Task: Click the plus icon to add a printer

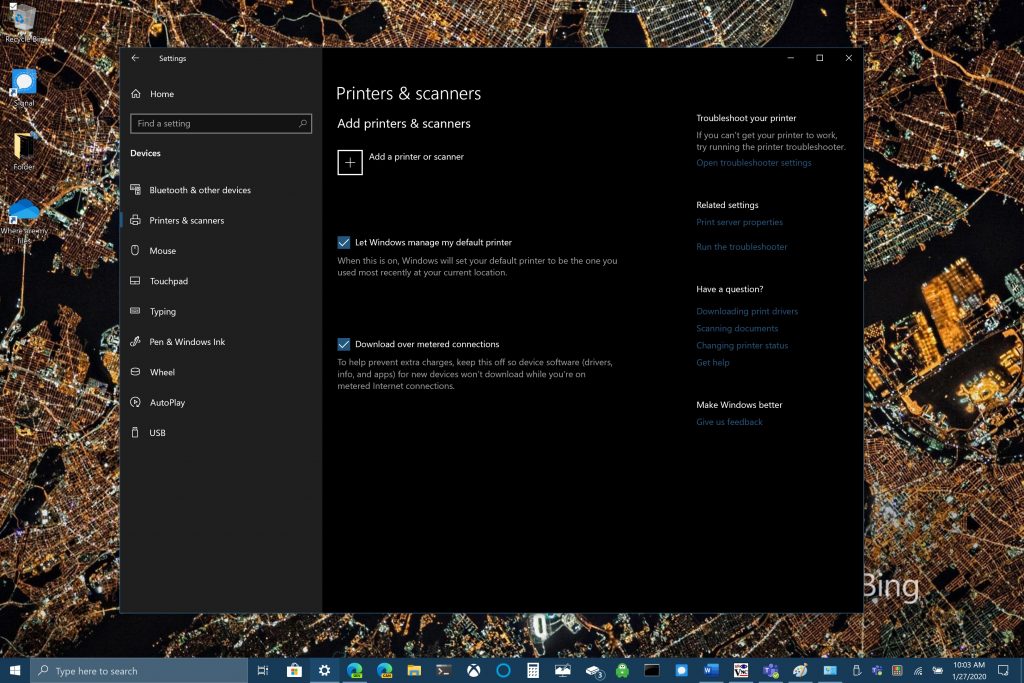Action: tap(349, 163)
